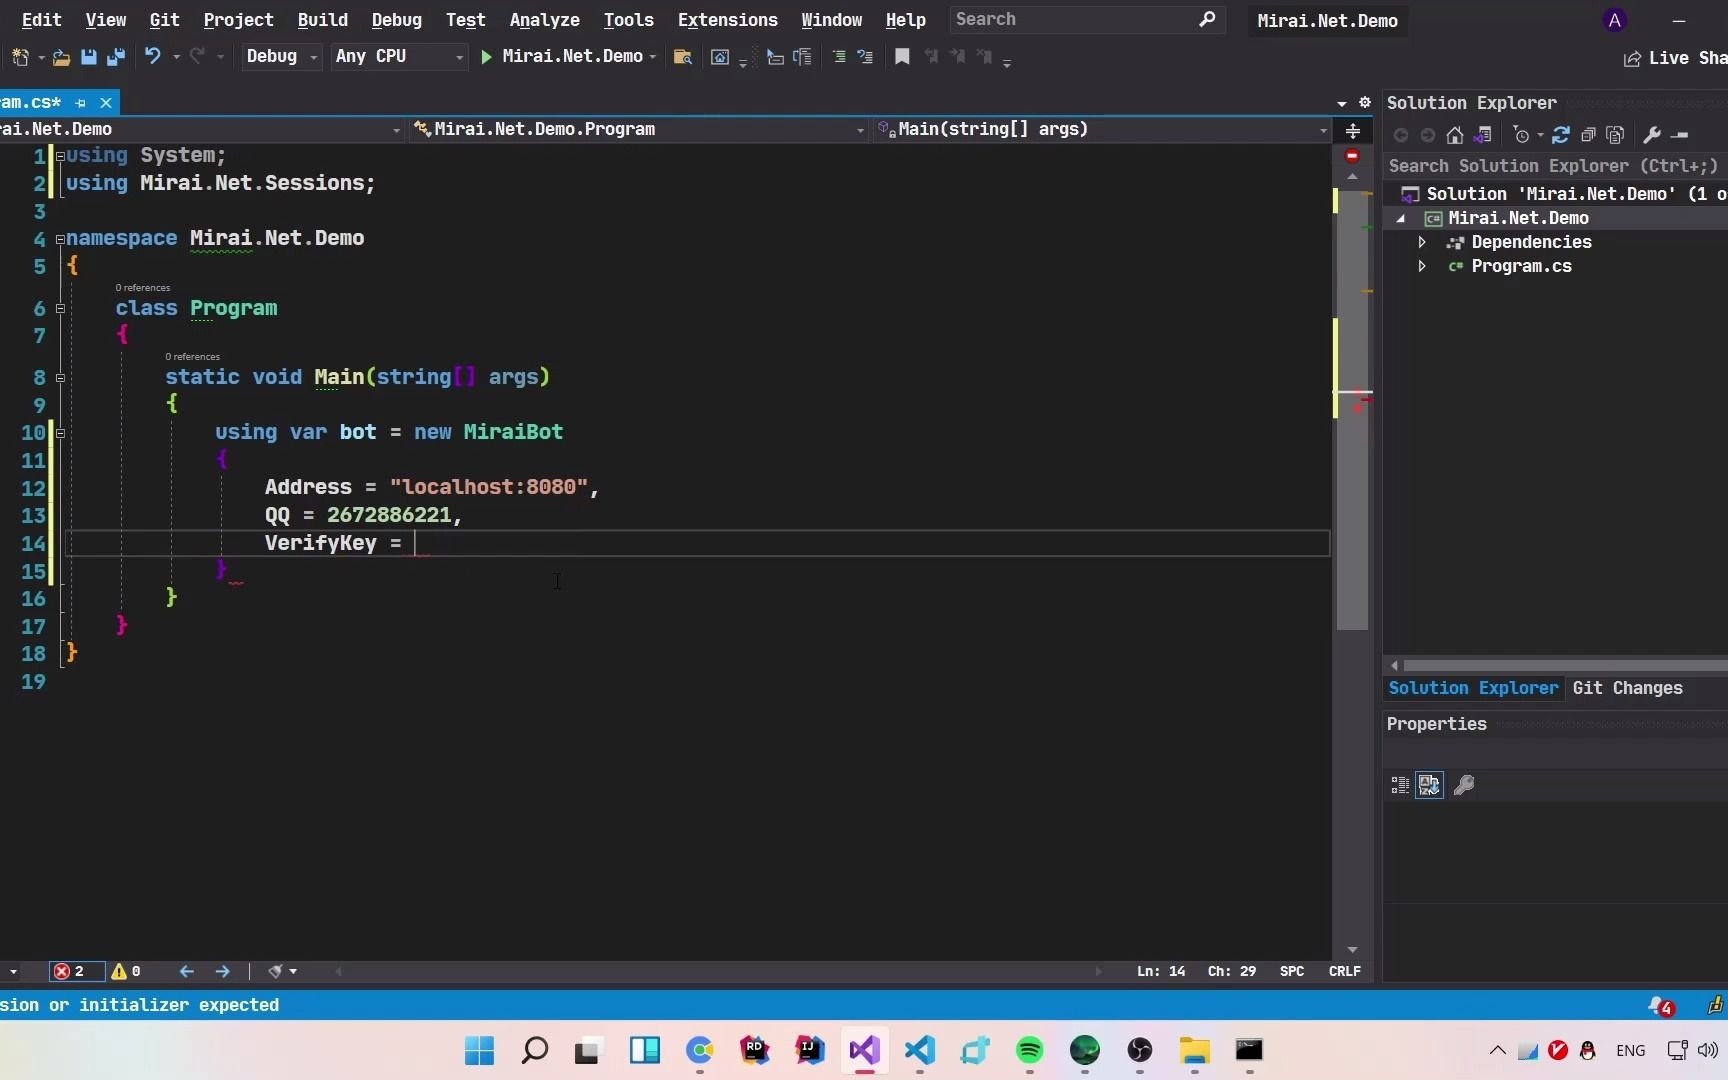Navigate forward with the right arrow
This screenshot has width=1728, height=1080.
(x=223, y=971)
